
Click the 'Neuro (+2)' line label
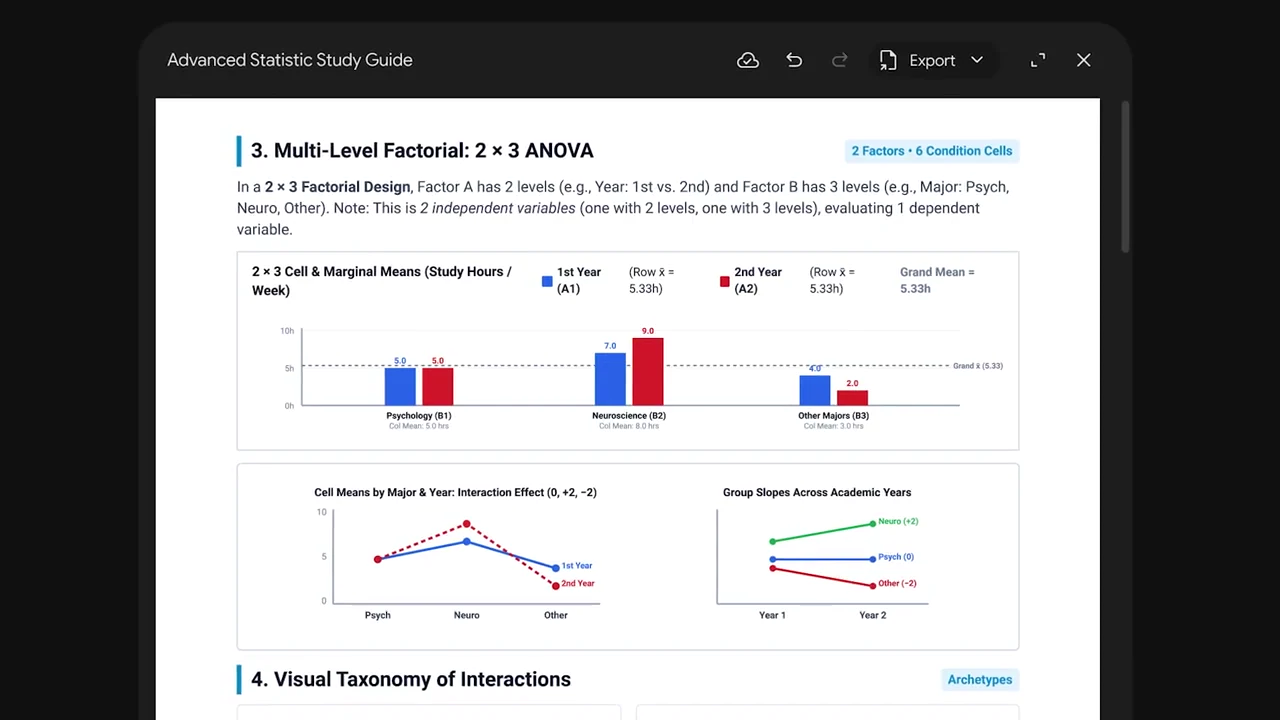pos(898,521)
